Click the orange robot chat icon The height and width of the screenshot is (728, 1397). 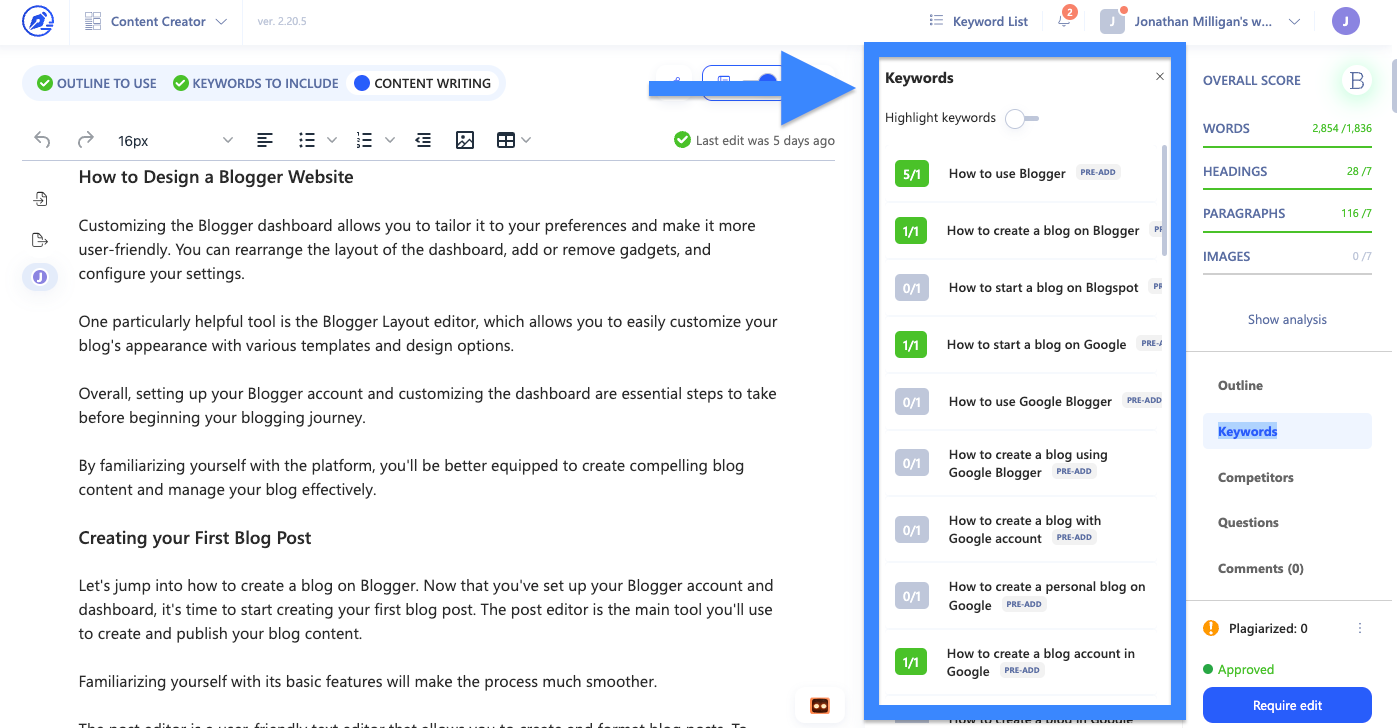(820, 705)
